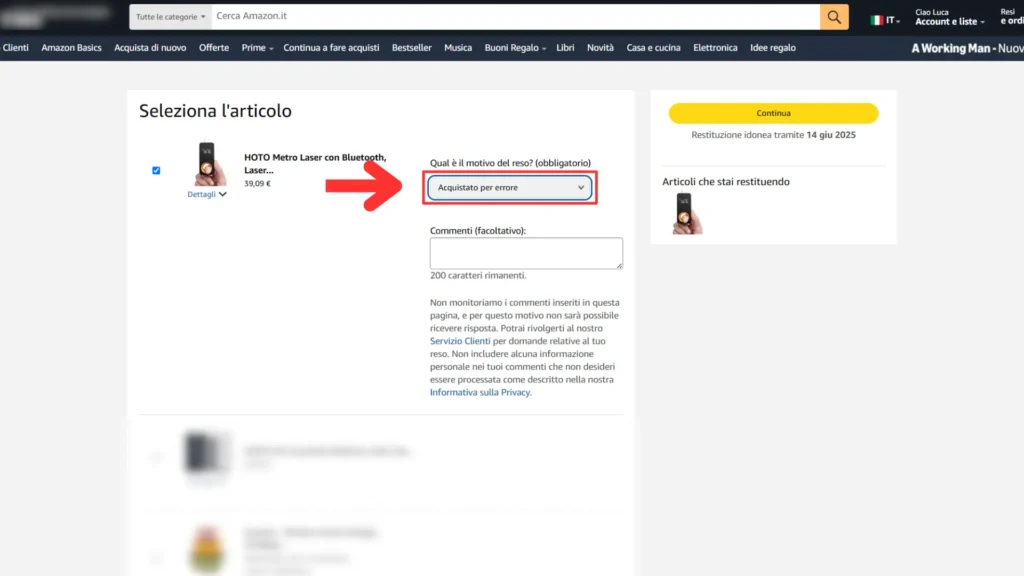Open the Account e liste menu
The image size is (1024, 576).
coord(950,17)
